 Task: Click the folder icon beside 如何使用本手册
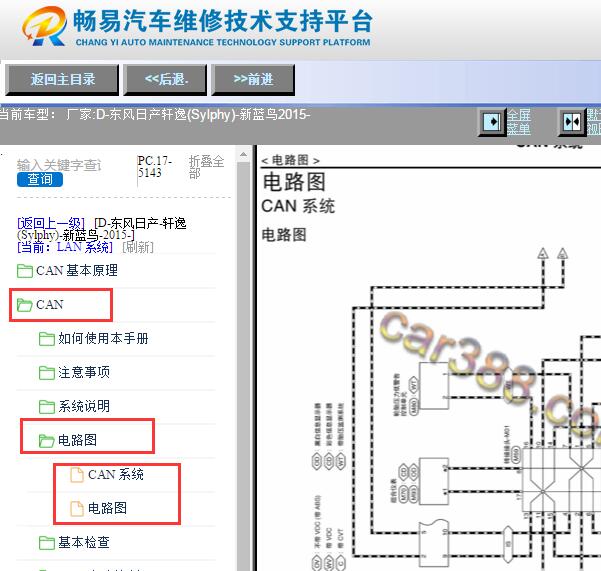point(47,339)
